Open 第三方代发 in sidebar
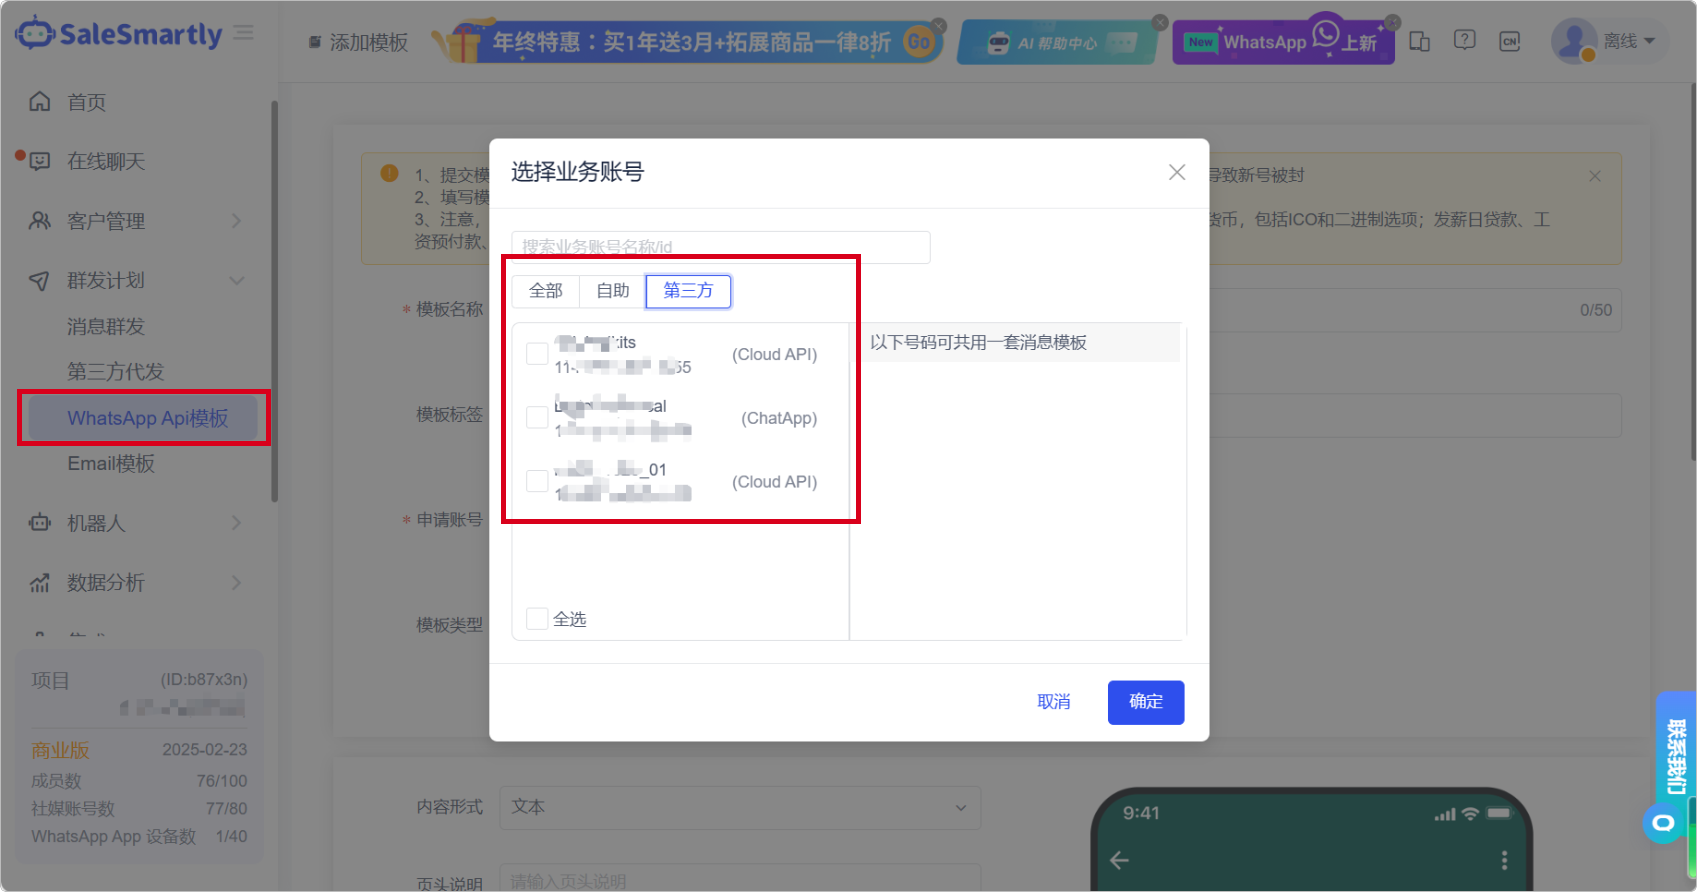Screen dimensions: 1697x892 point(115,372)
